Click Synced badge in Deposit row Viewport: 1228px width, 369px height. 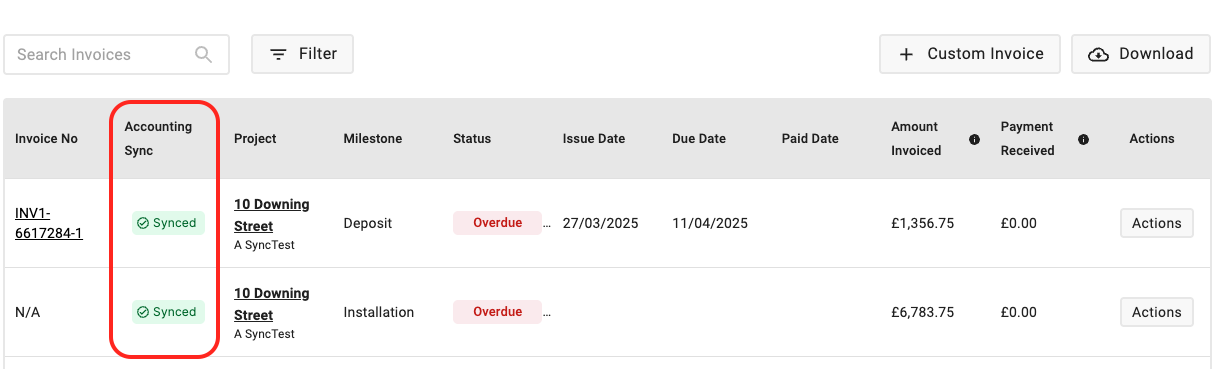pos(168,223)
